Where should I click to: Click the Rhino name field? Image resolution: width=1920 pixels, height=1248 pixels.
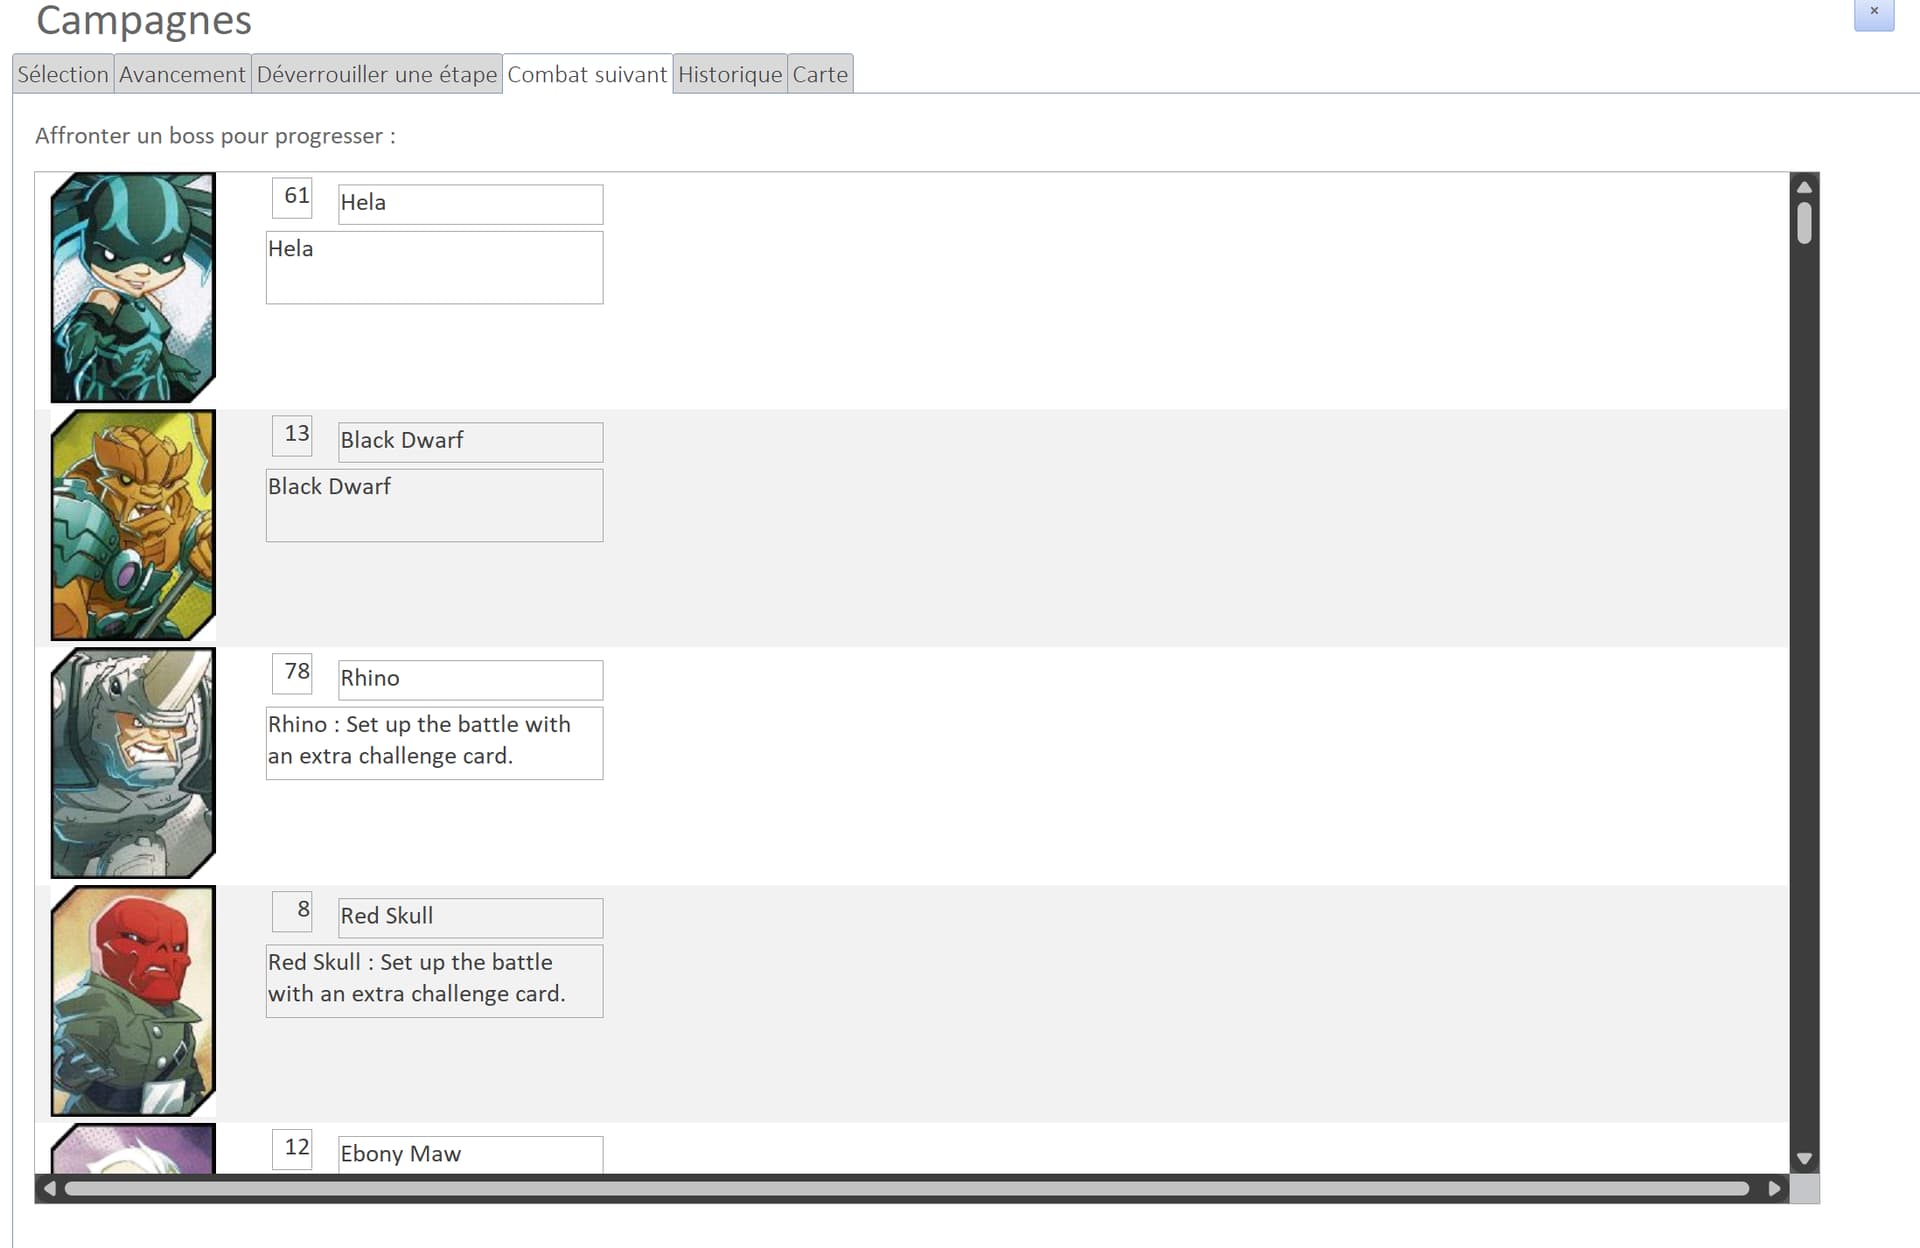[470, 680]
